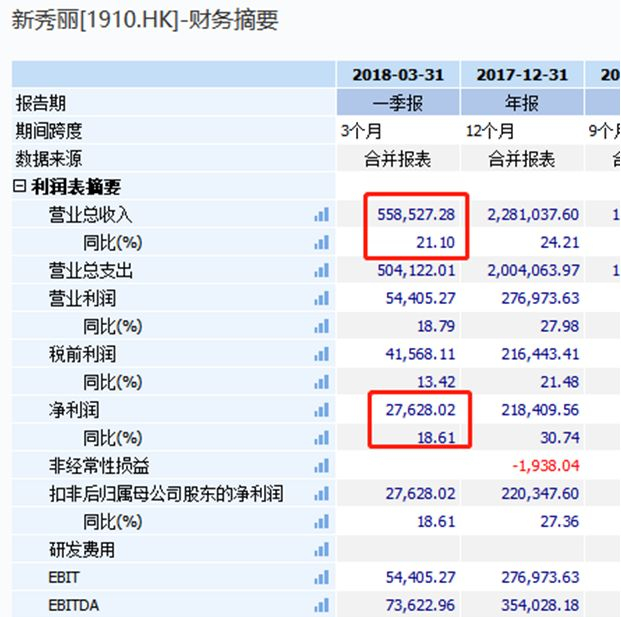Viewport: 621px width, 617px height.
Task: Click revenue value 2,281,037.60
Action: (x=533, y=215)
